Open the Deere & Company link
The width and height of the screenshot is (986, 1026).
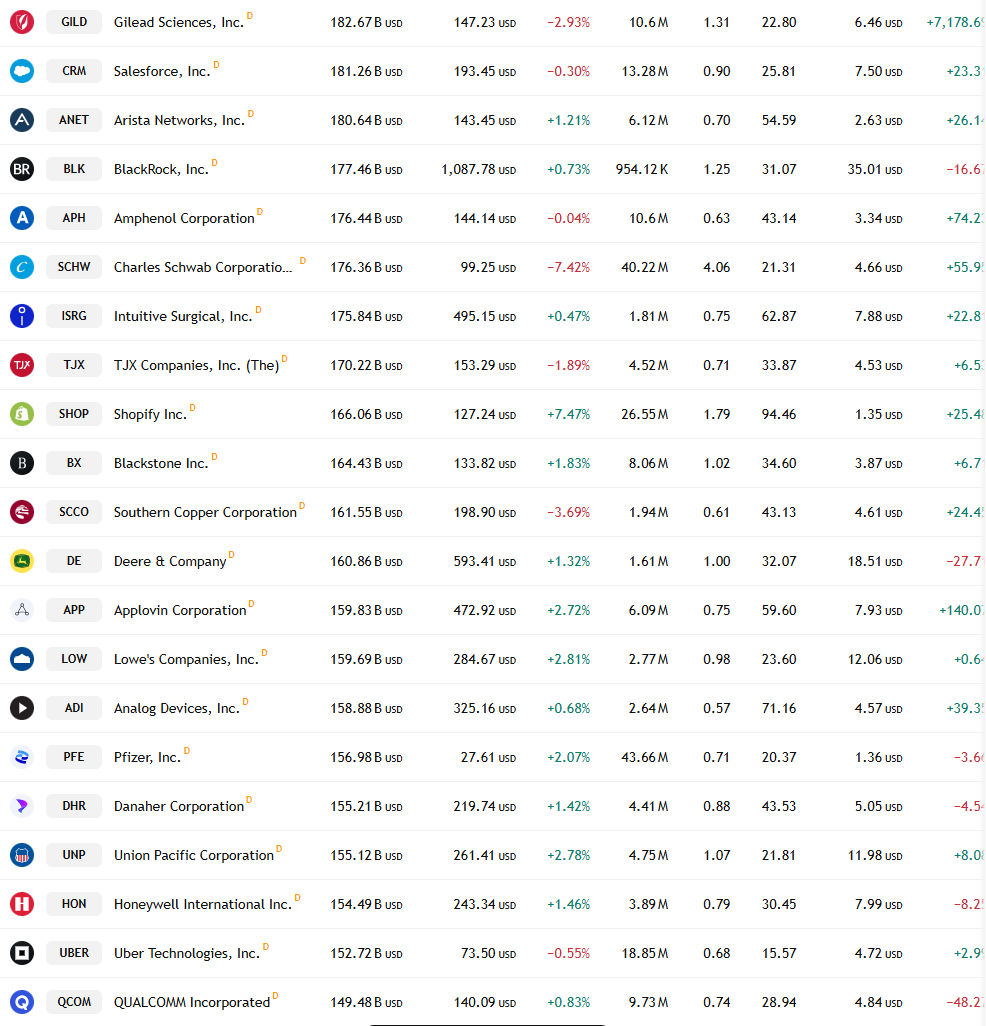tap(170, 561)
